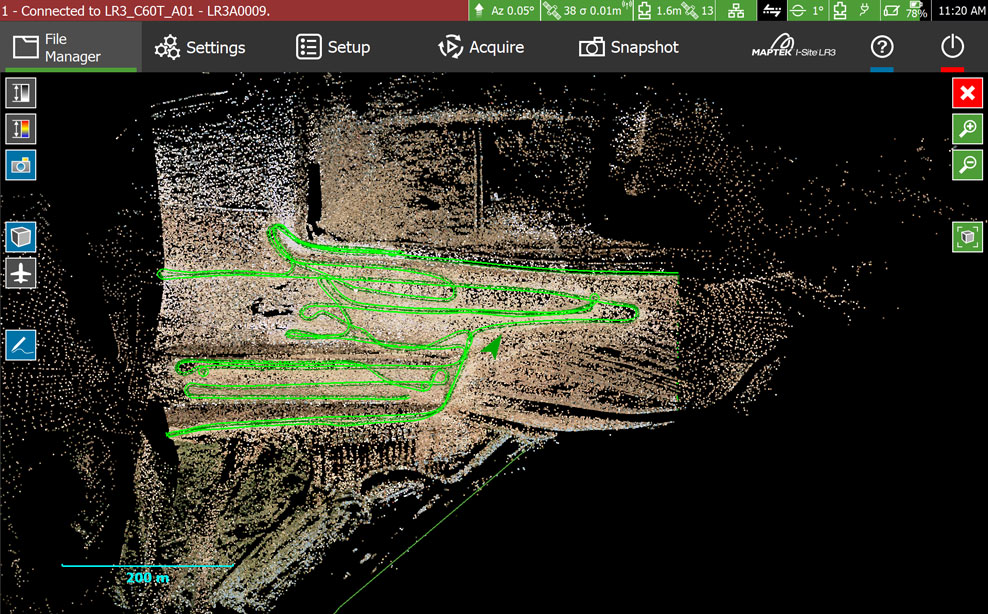This screenshot has height=614, width=988.
Task: Switch to 3D cube view mode
Action: coord(21,237)
